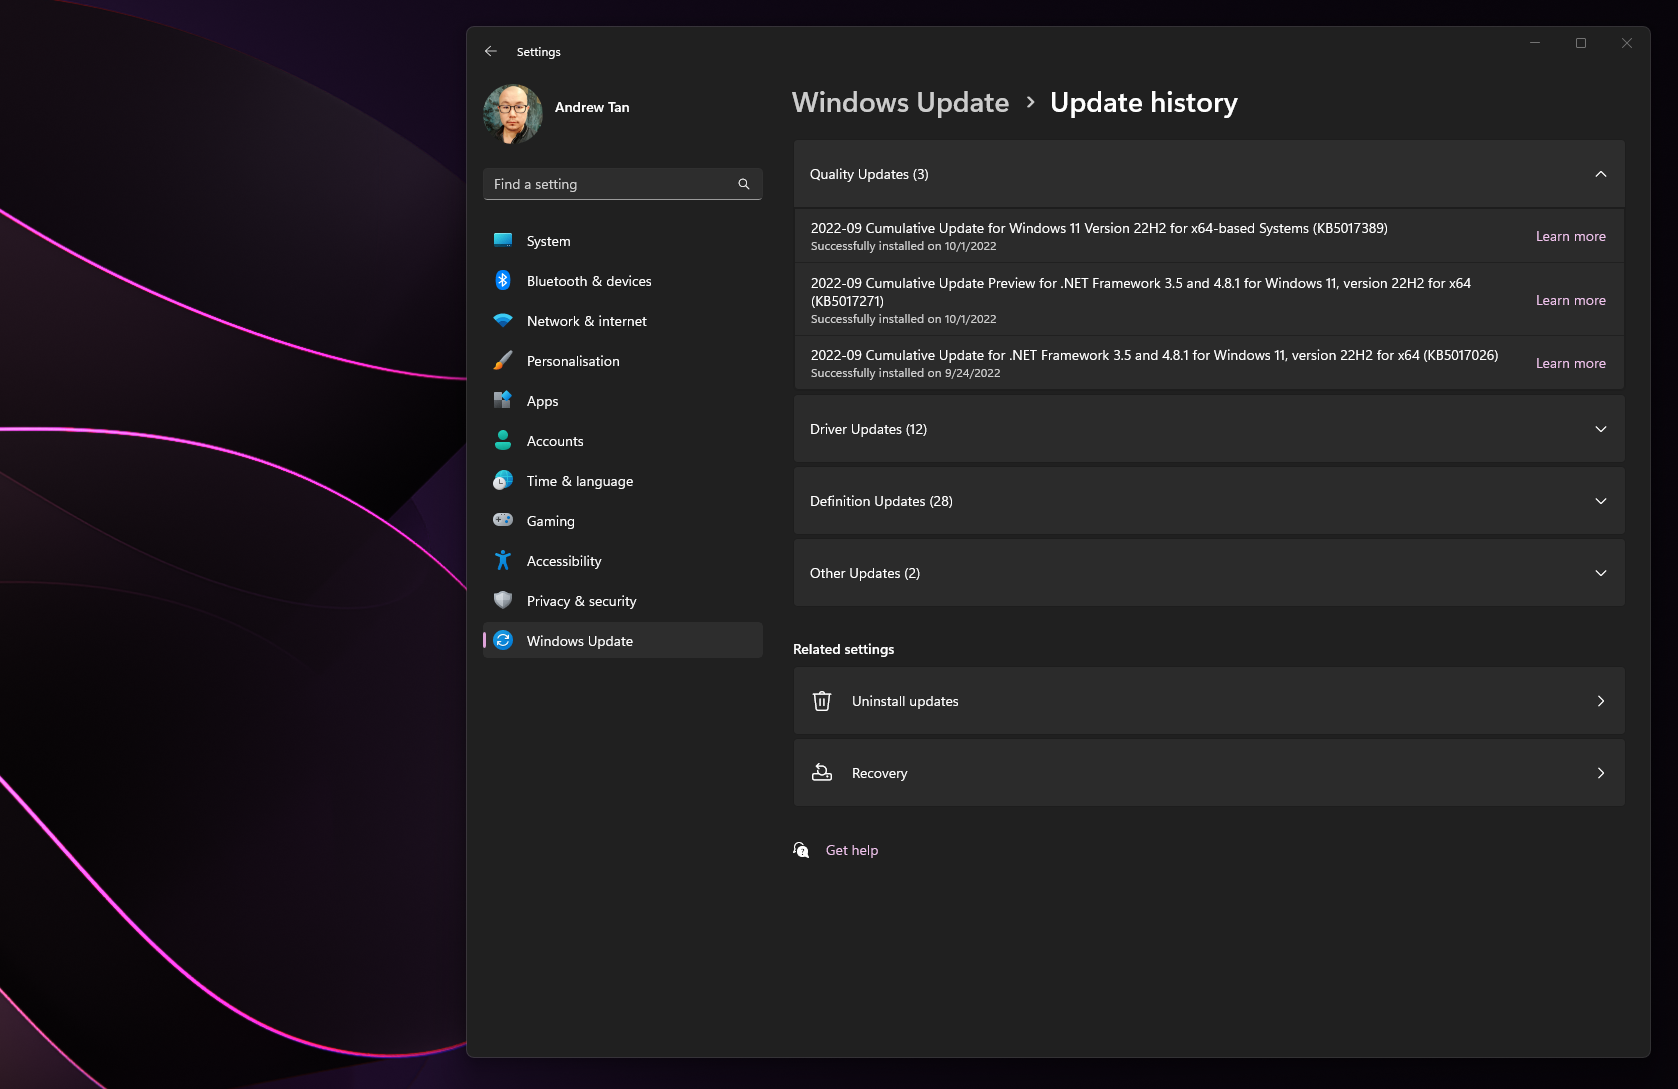Click the Accessibility figure icon
The height and width of the screenshot is (1089, 1678).
click(503, 561)
